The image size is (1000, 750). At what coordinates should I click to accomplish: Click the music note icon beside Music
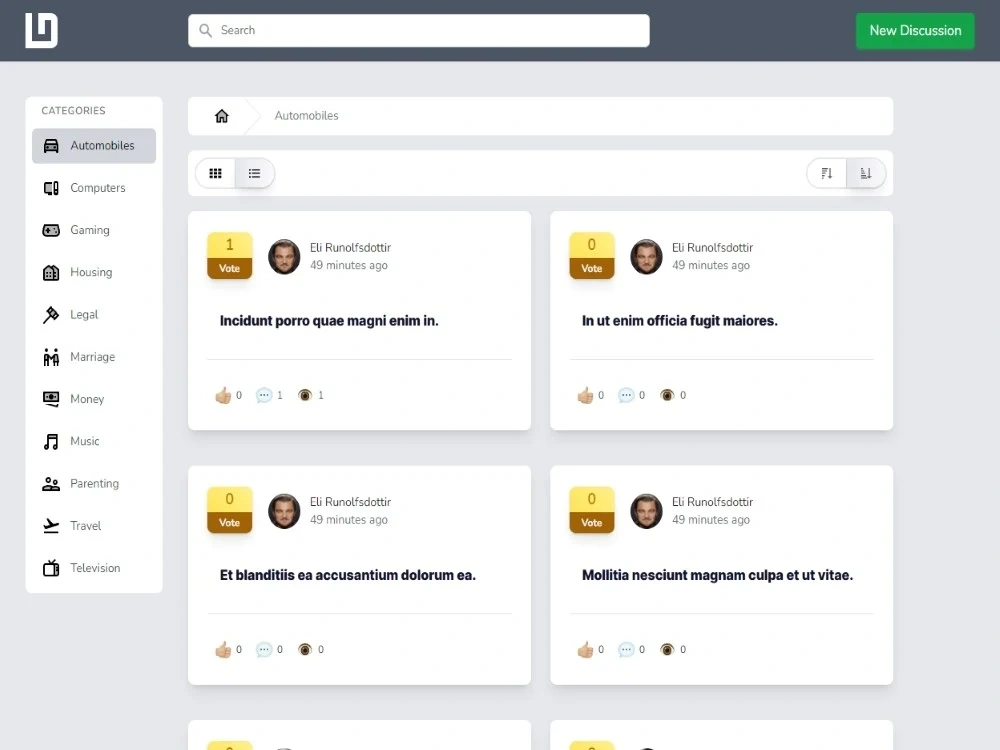pos(51,441)
